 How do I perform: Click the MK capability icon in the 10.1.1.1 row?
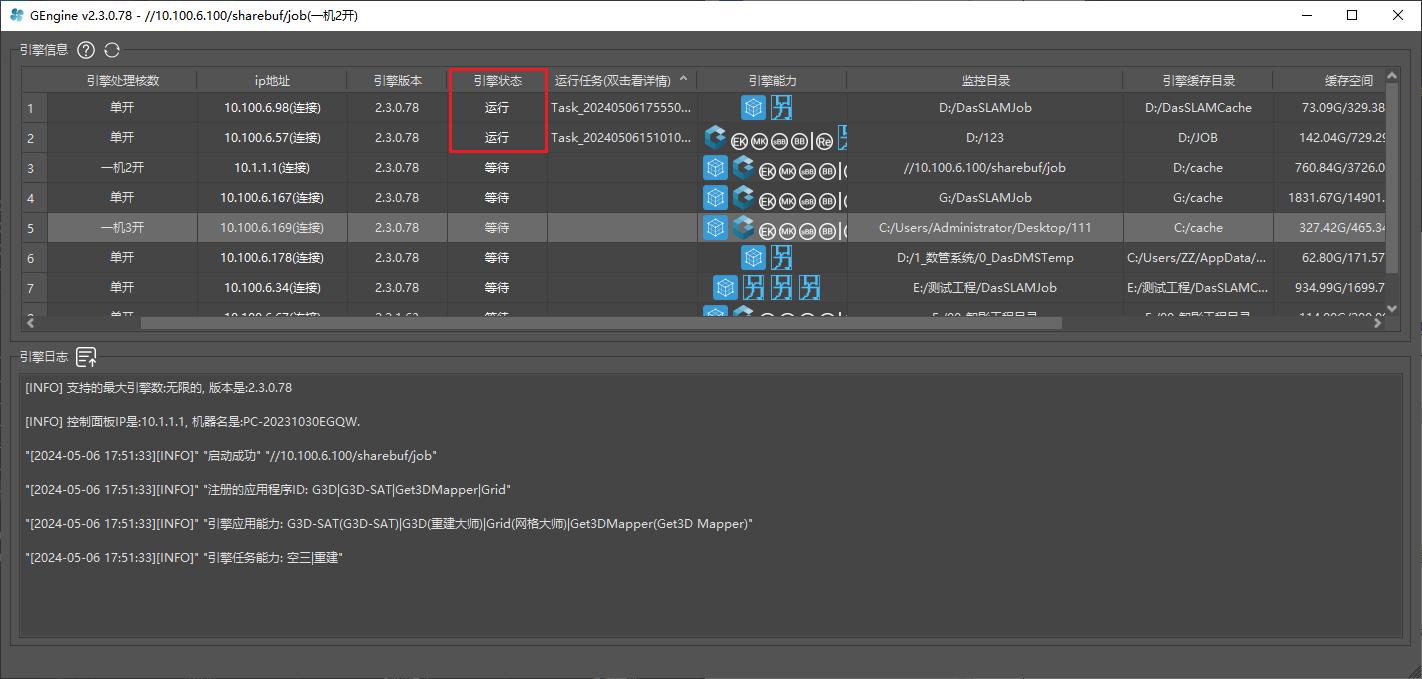click(x=787, y=171)
